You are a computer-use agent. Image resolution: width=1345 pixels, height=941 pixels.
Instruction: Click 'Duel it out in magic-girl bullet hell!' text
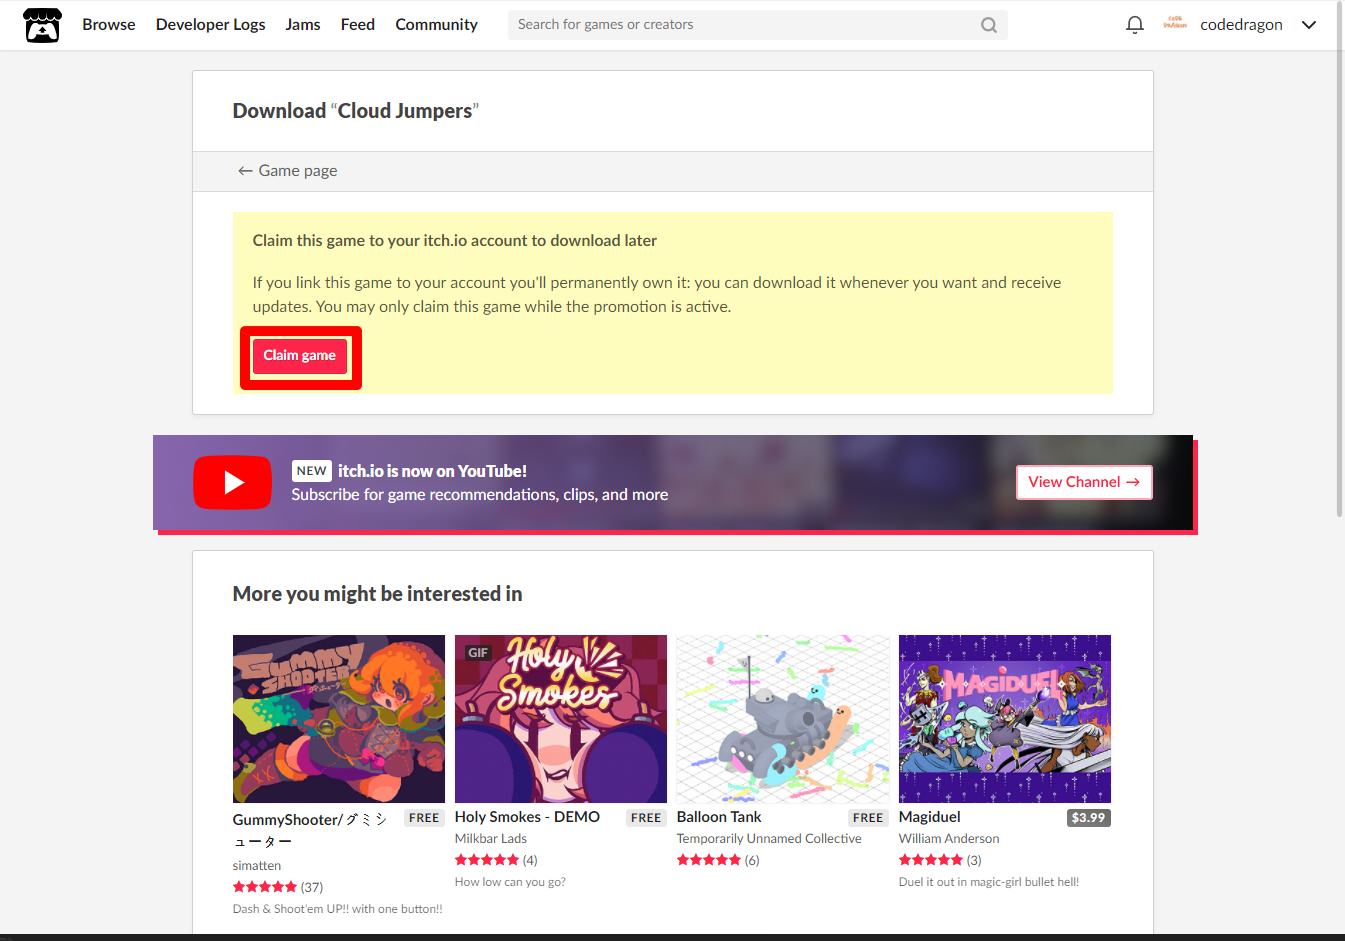point(989,882)
